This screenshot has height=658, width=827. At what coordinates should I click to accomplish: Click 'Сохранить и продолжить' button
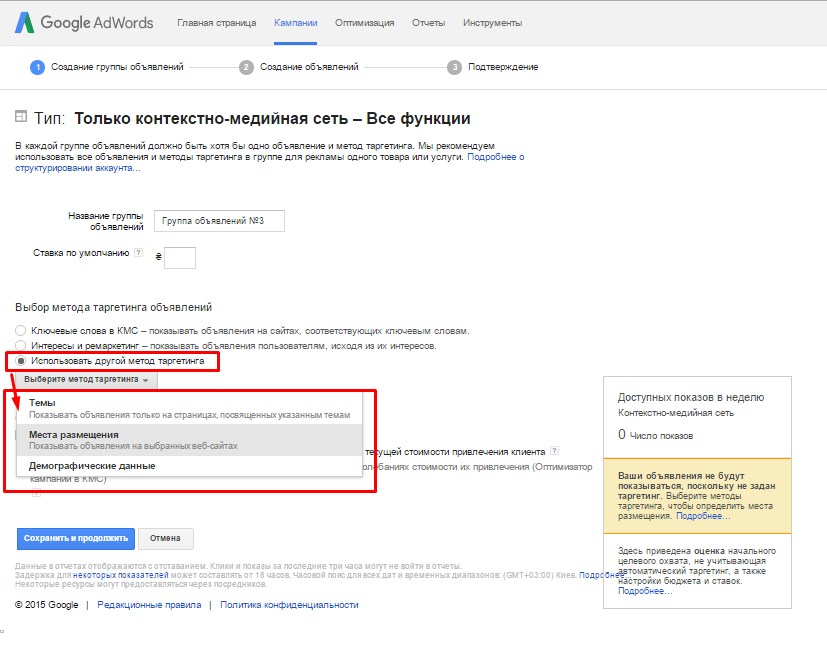click(76, 538)
